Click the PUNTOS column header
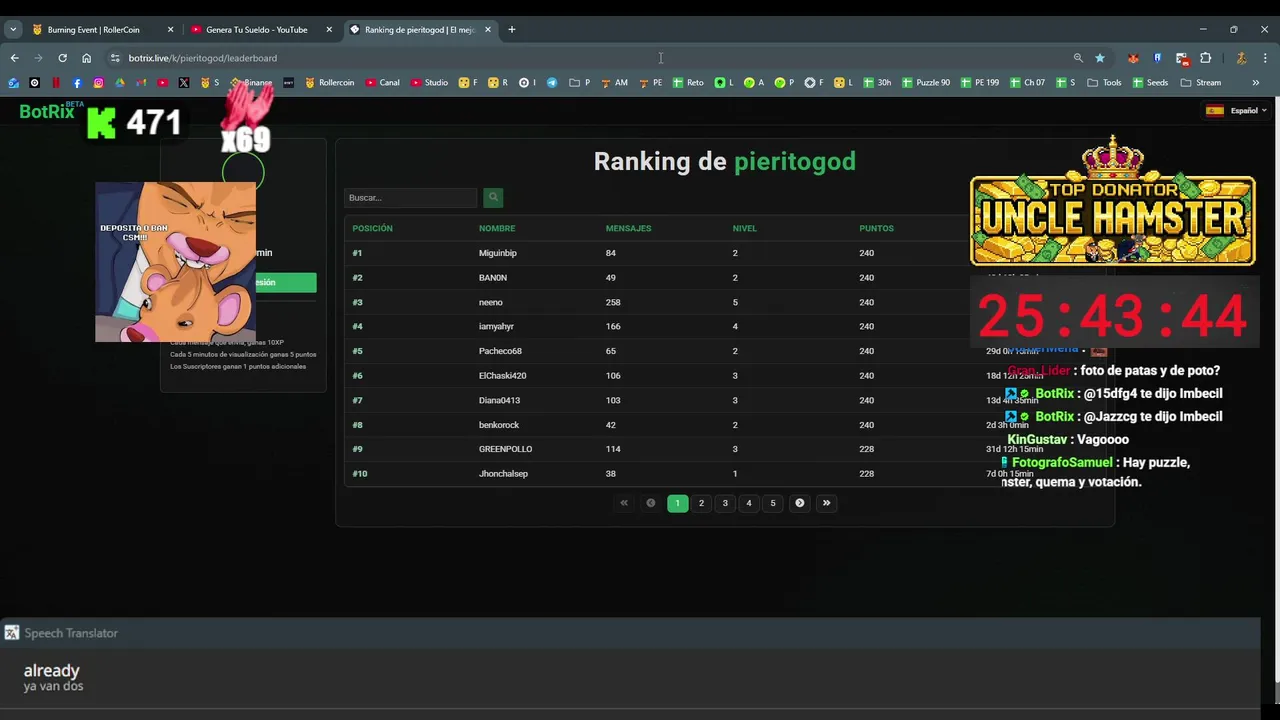 click(x=876, y=228)
